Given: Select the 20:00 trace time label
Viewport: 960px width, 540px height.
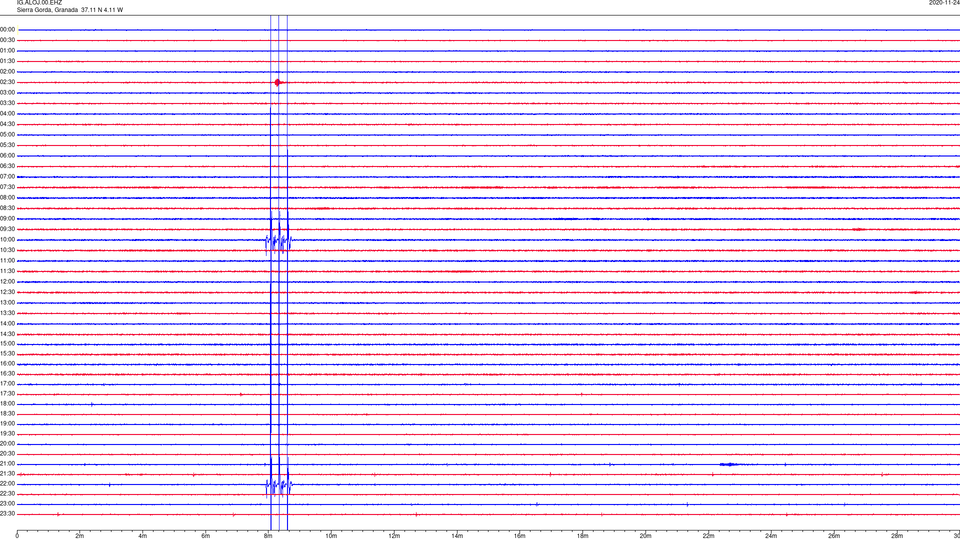Looking at the screenshot, I should click(7, 443).
